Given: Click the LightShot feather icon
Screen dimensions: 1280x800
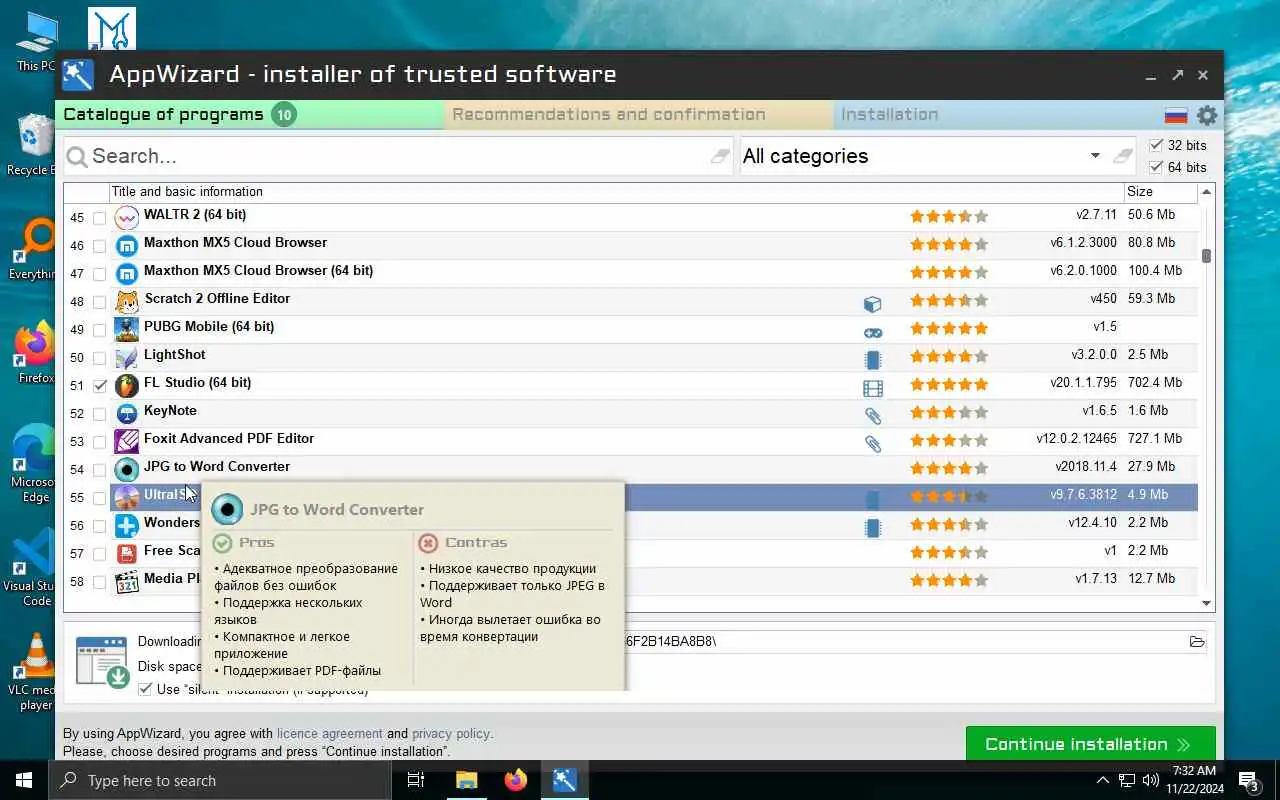Looking at the screenshot, I should click(126, 357).
